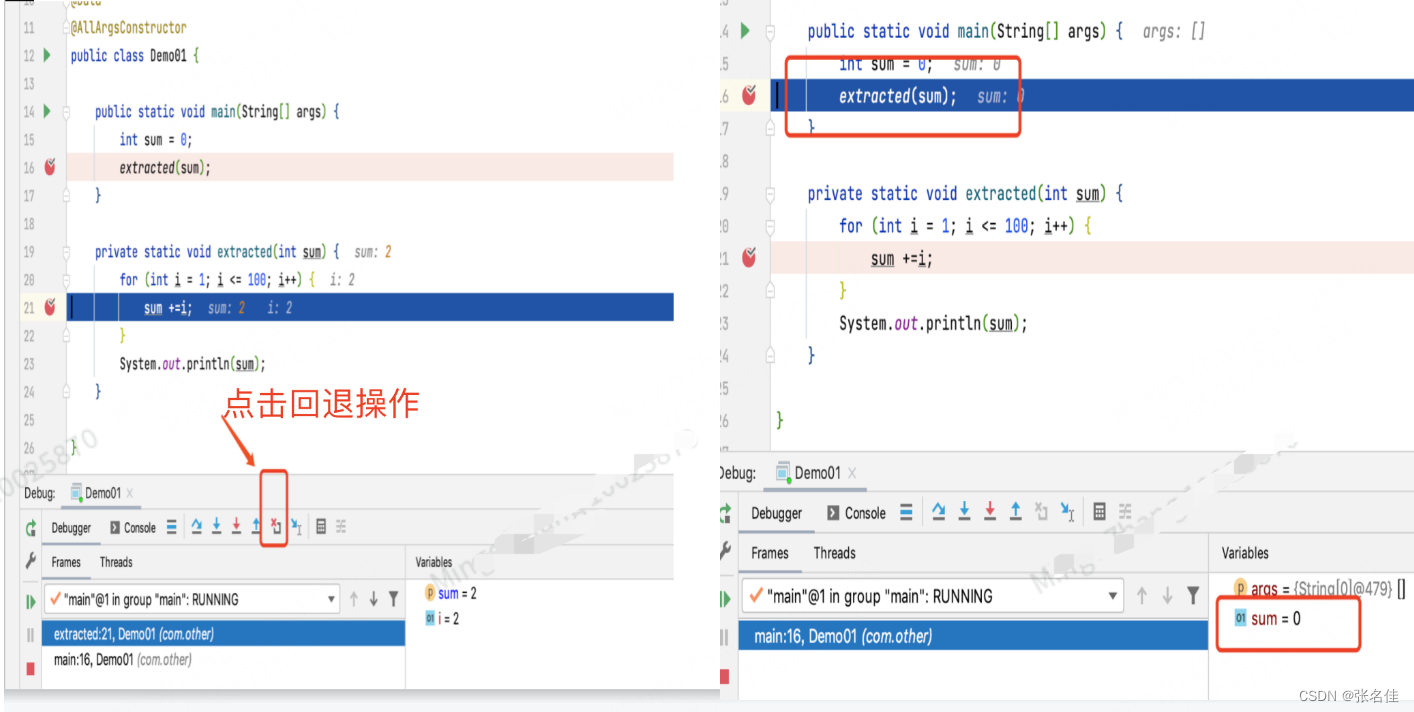Click Step Into icon in right screenshot's debugger
This screenshot has width=1414, height=712.
[964, 512]
